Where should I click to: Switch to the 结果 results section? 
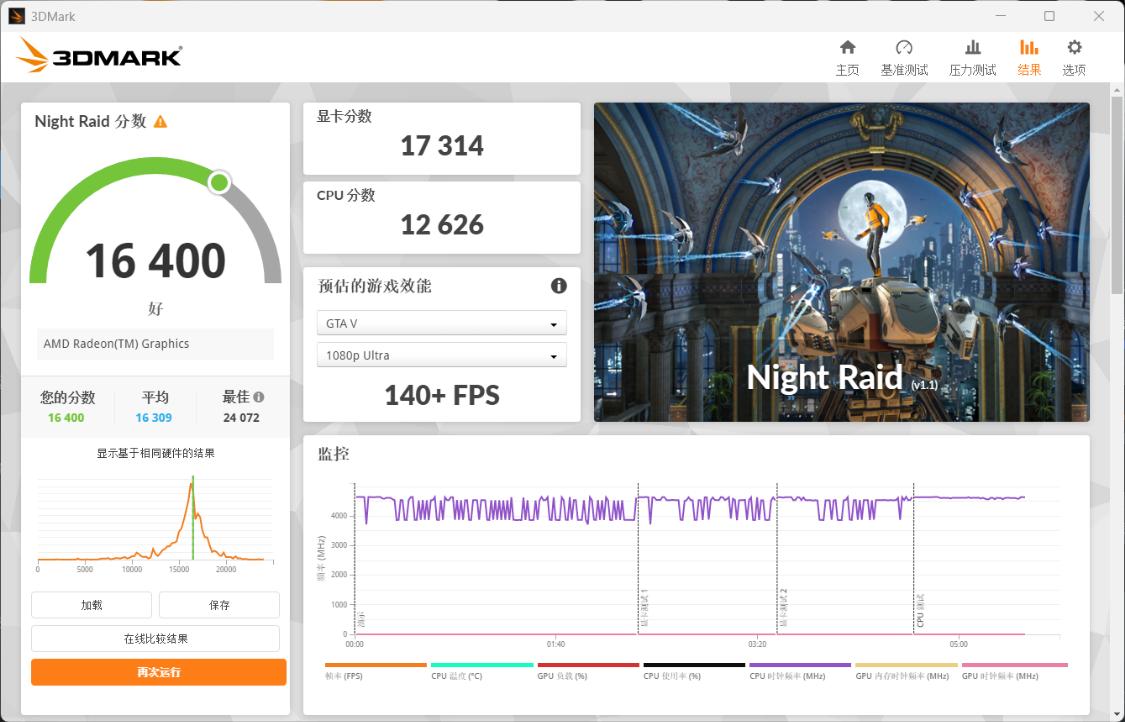click(x=1029, y=57)
